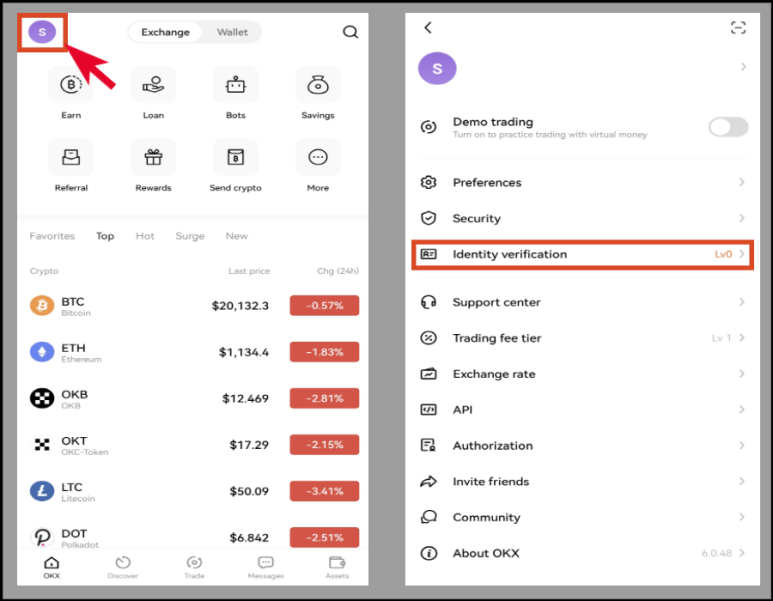This screenshot has height=601, width=773.
Task: Go to Assets in bottom navigation
Action: pyautogui.click(x=337, y=567)
